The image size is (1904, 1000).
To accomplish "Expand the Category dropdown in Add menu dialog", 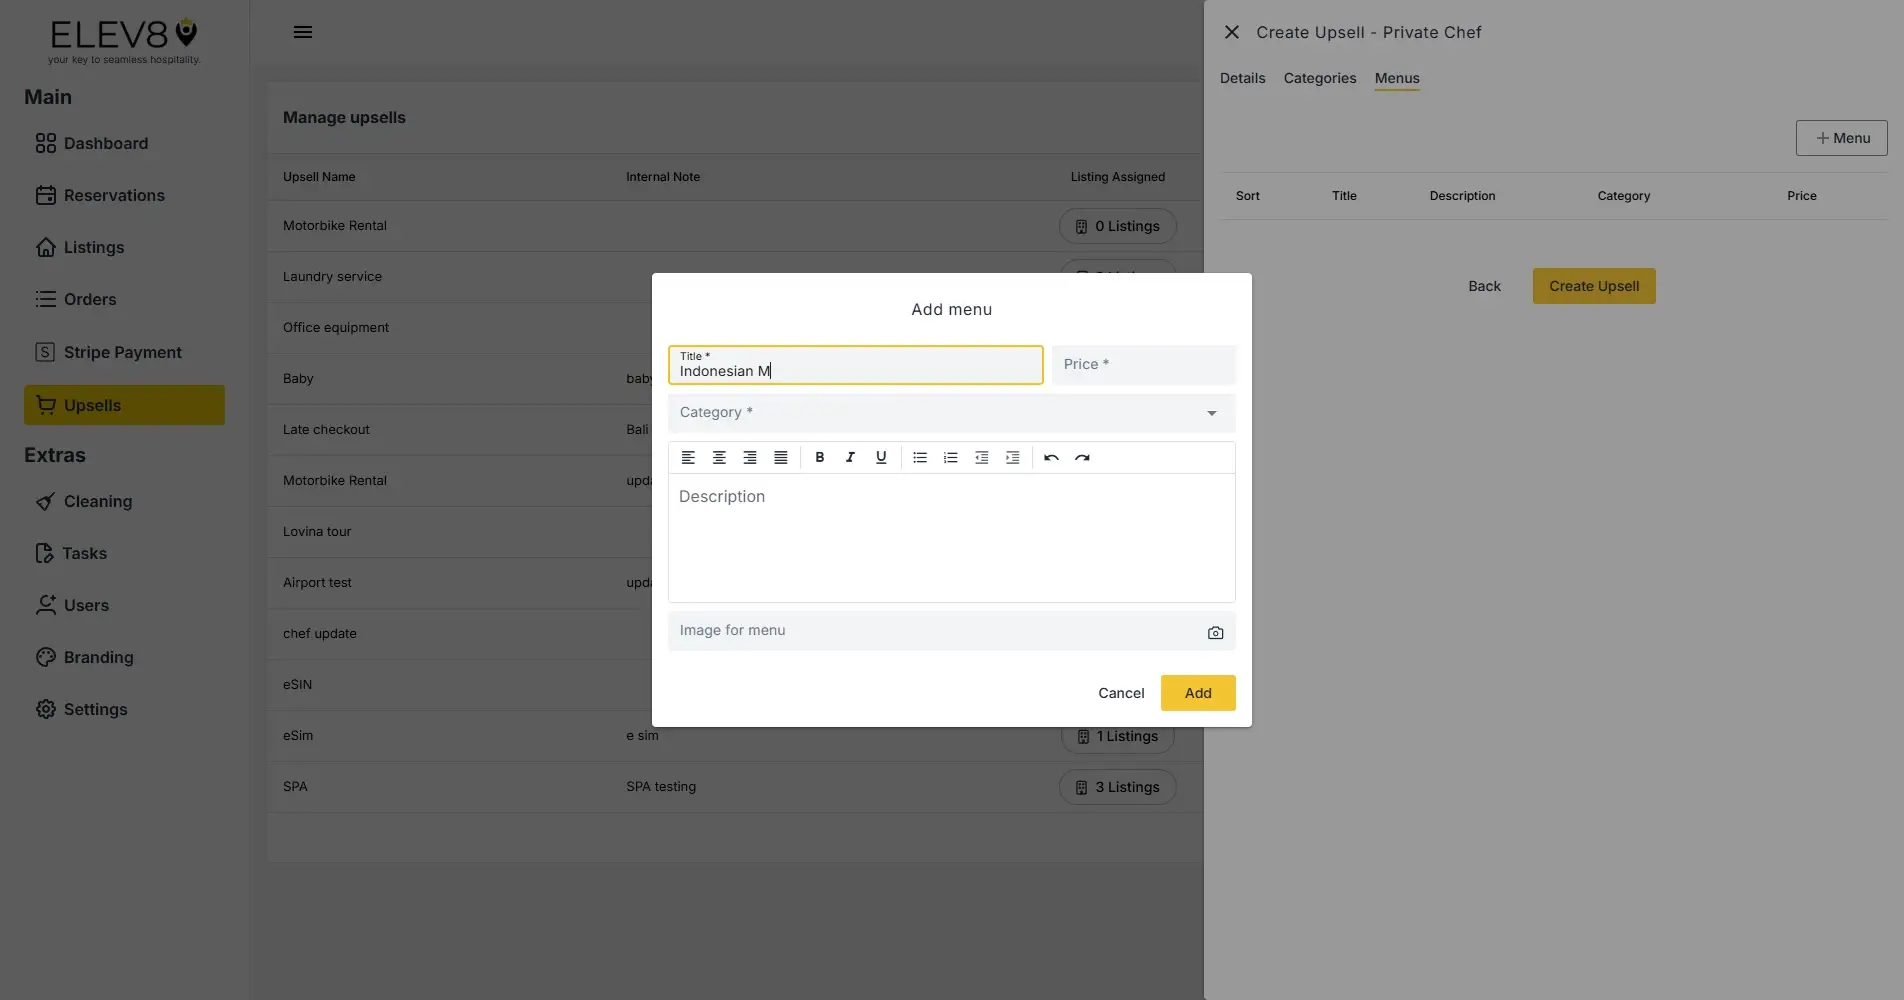I will pyautogui.click(x=1211, y=413).
